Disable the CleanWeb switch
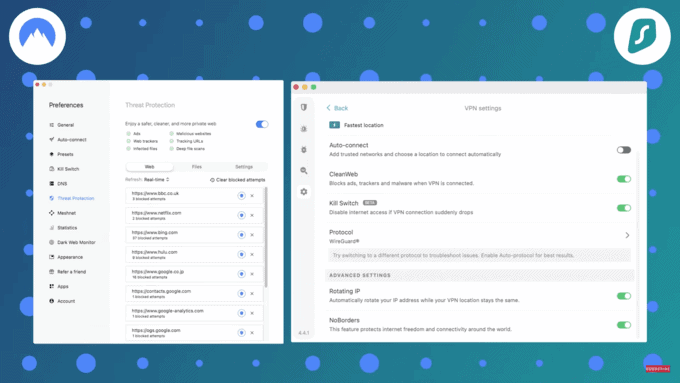The image size is (680, 383). pyautogui.click(x=624, y=179)
